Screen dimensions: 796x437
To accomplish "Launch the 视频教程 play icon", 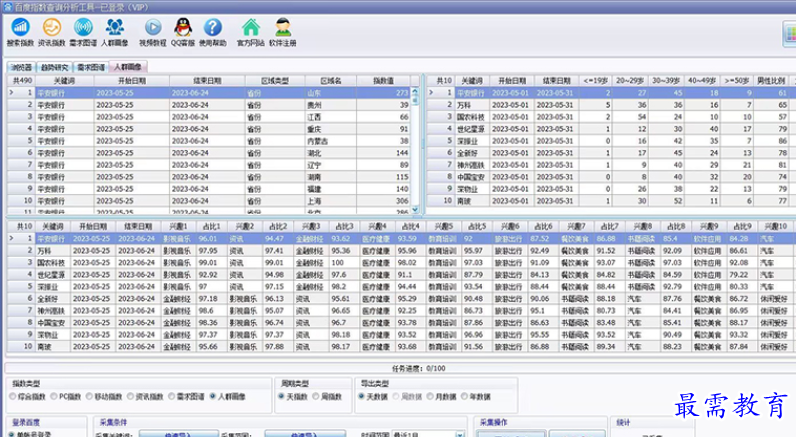I will pyautogui.click(x=153, y=32).
